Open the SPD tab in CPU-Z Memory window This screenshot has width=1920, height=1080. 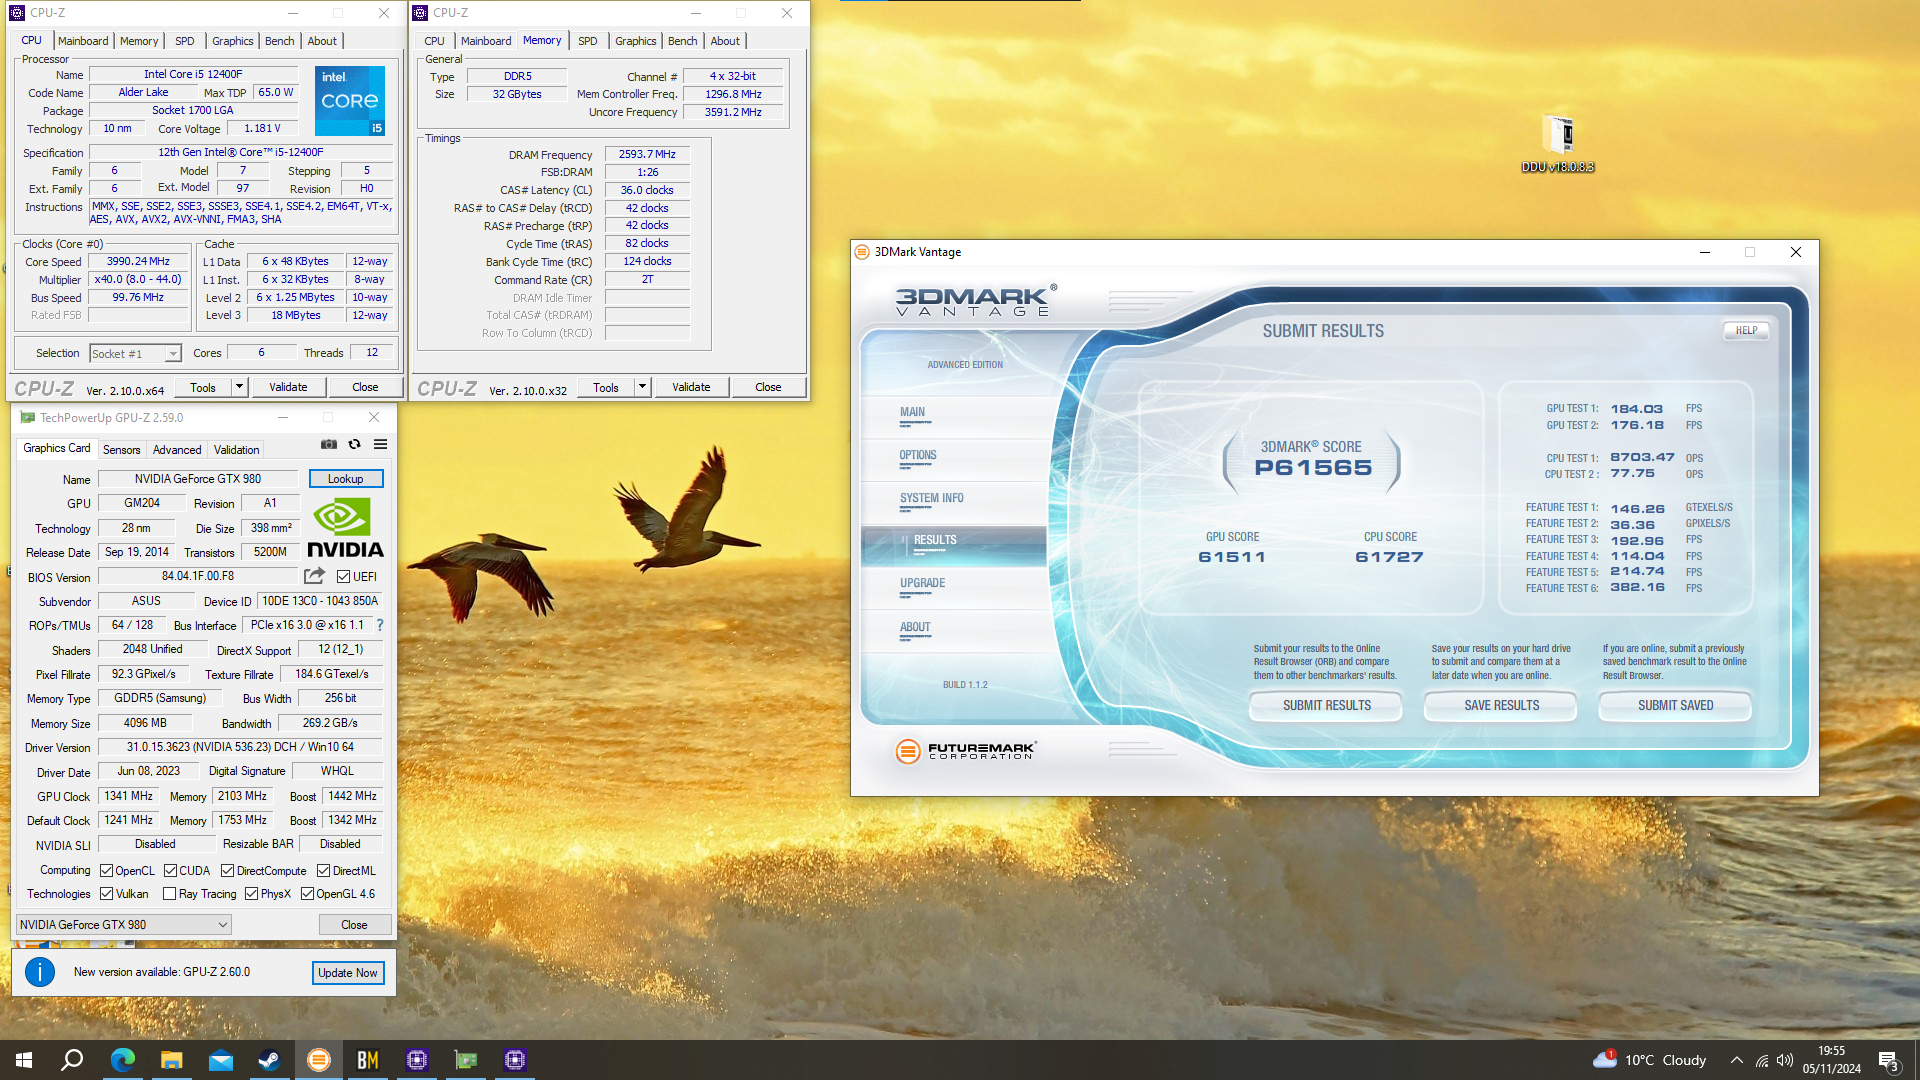(588, 41)
